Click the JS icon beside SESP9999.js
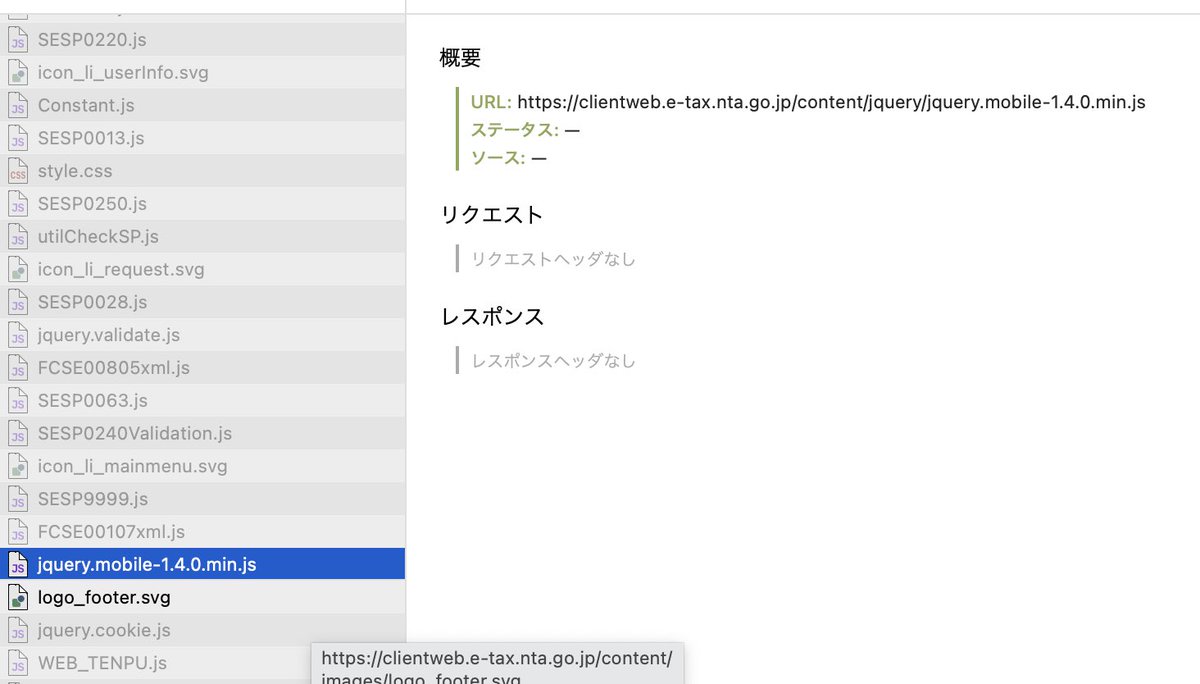This screenshot has width=1200, height=684. 17,499
